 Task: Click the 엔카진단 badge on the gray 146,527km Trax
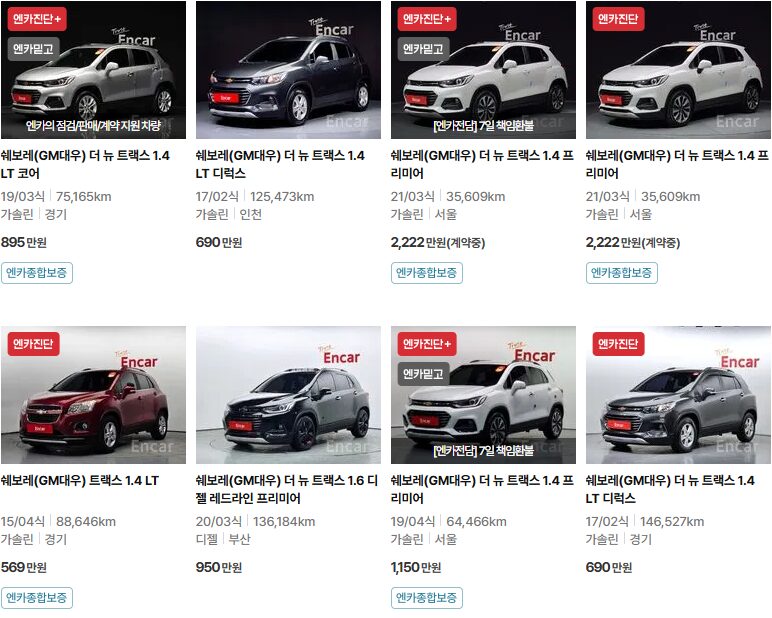618,344
